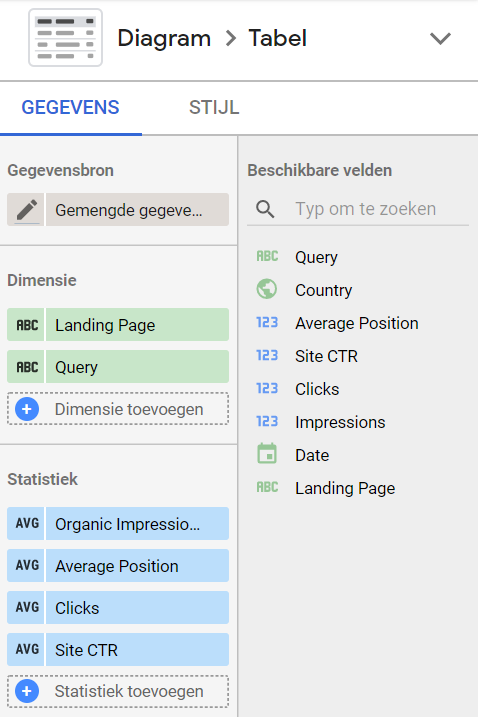Click the 123 icon beside Impressions field
The width and height of the screenshot is (478, 717).
pos(267,421)
